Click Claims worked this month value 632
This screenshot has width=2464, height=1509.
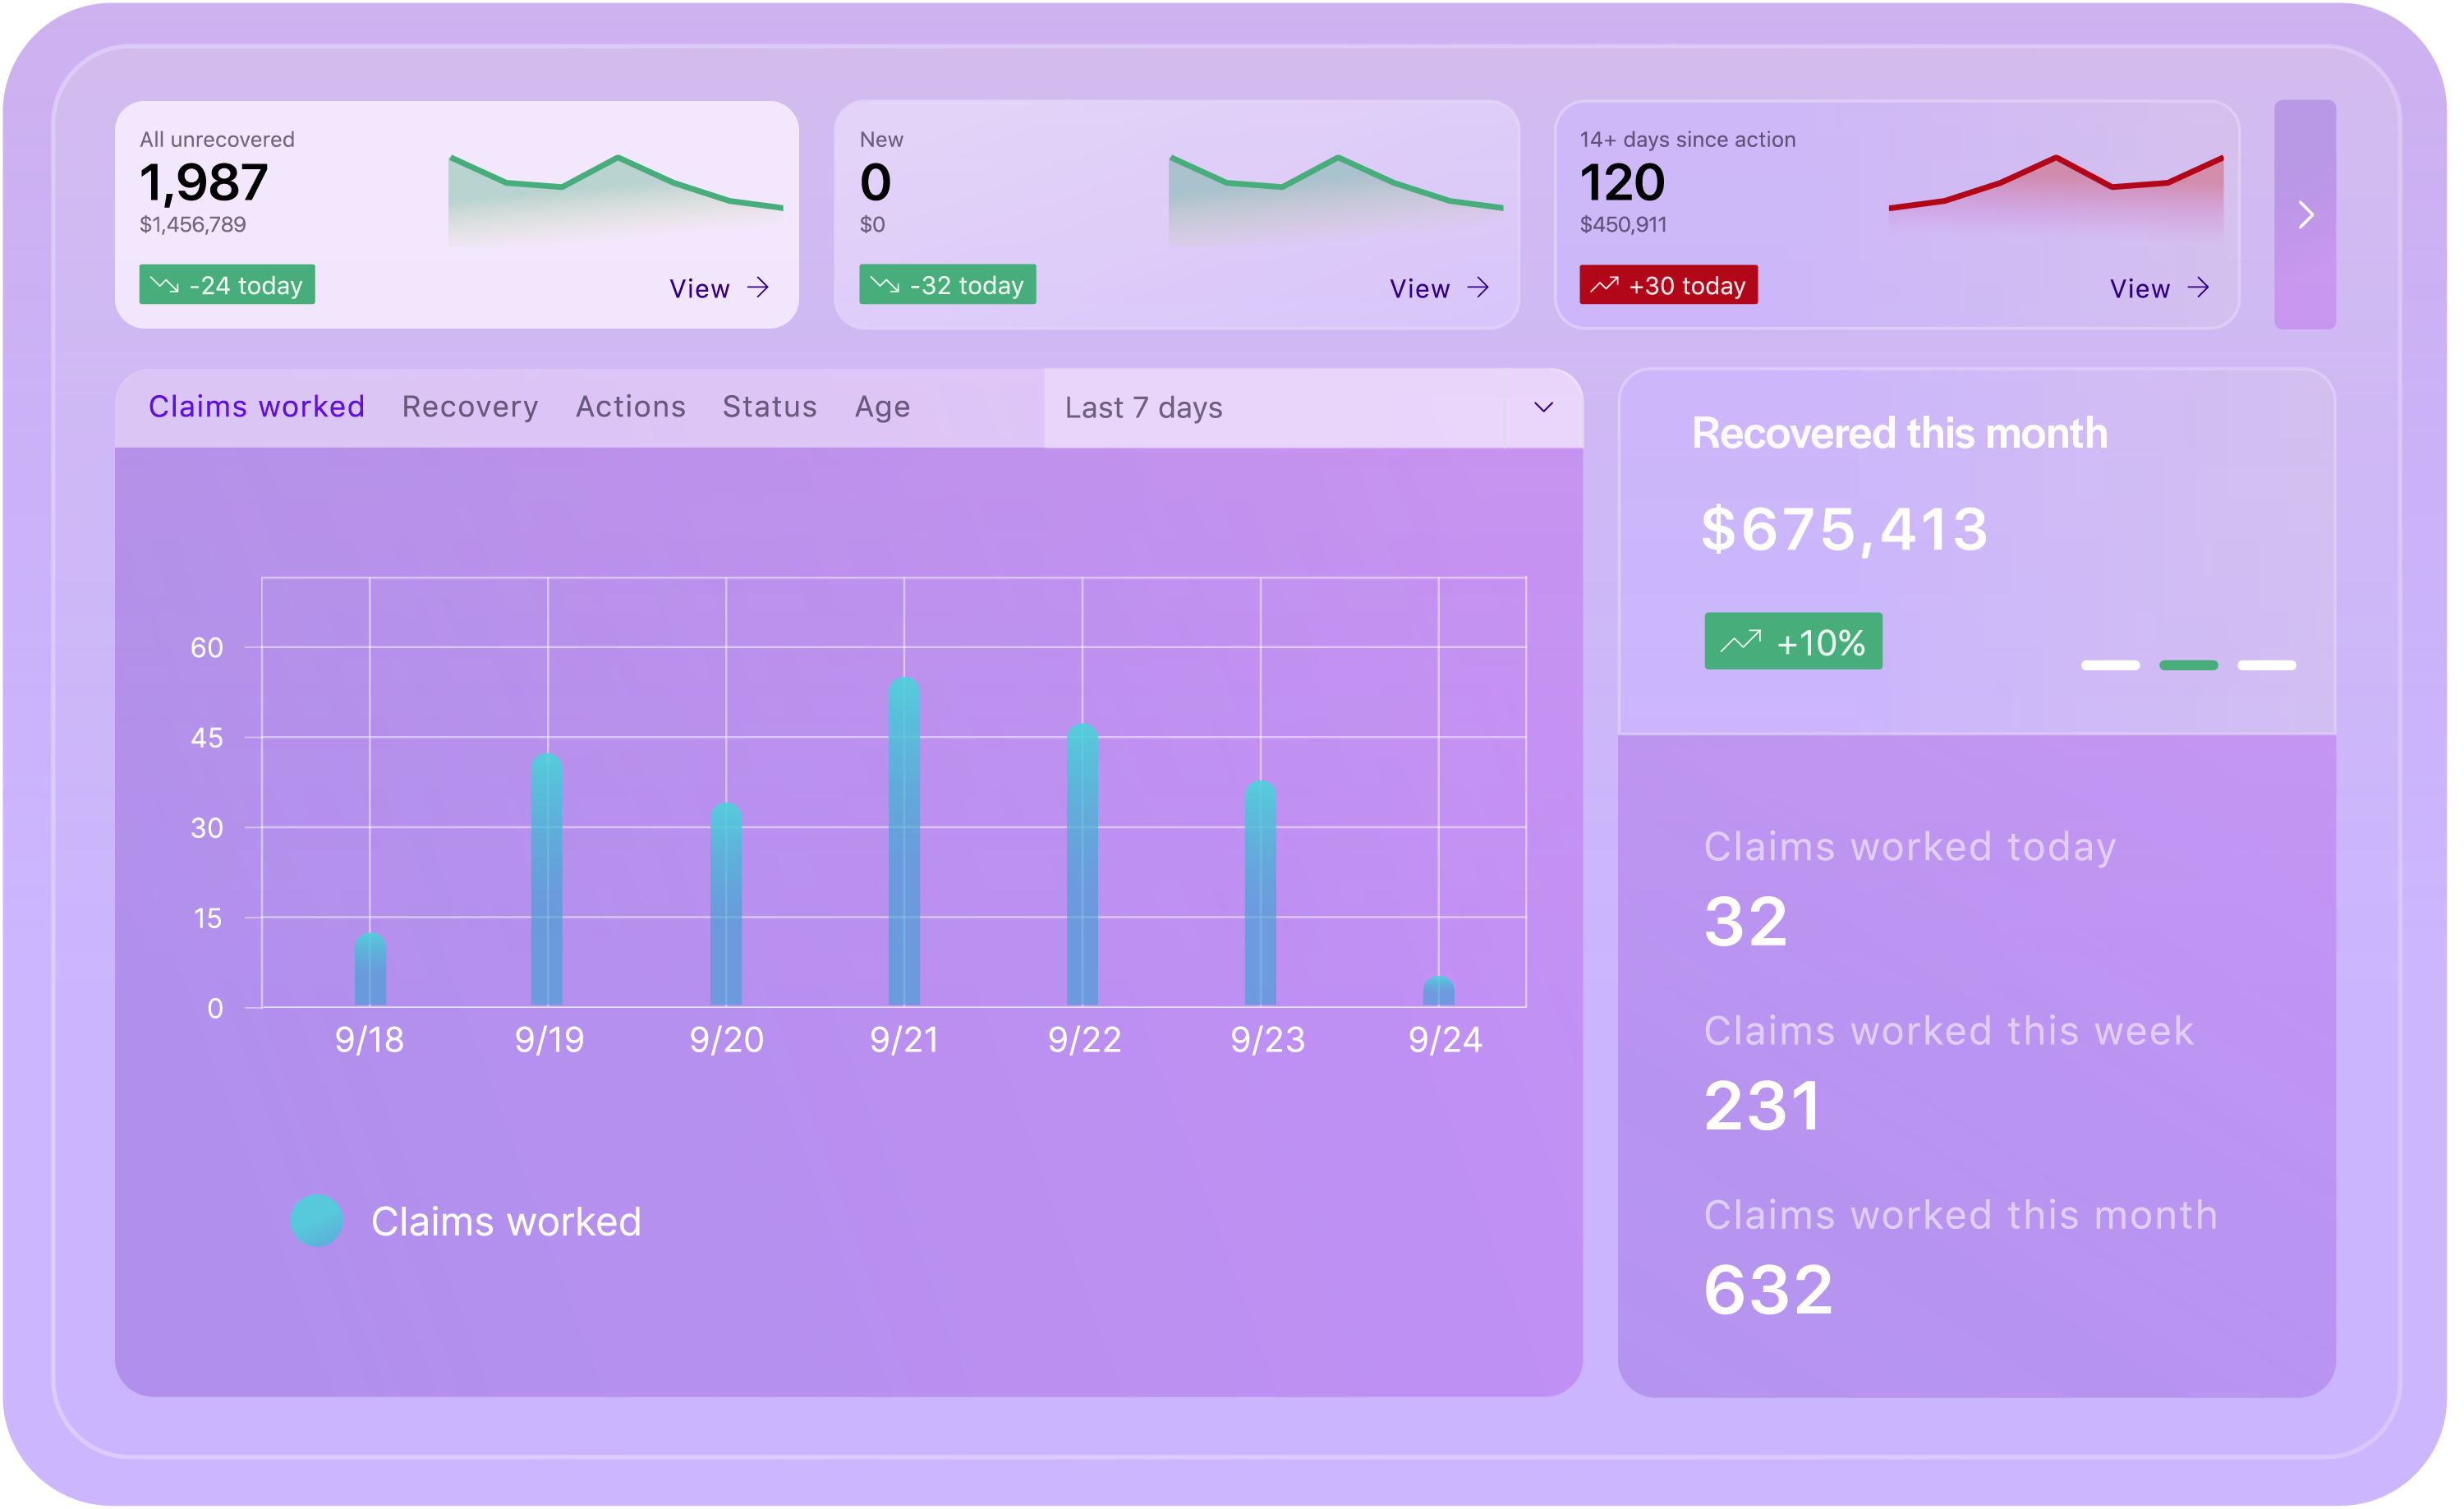coord(1769,1291)
